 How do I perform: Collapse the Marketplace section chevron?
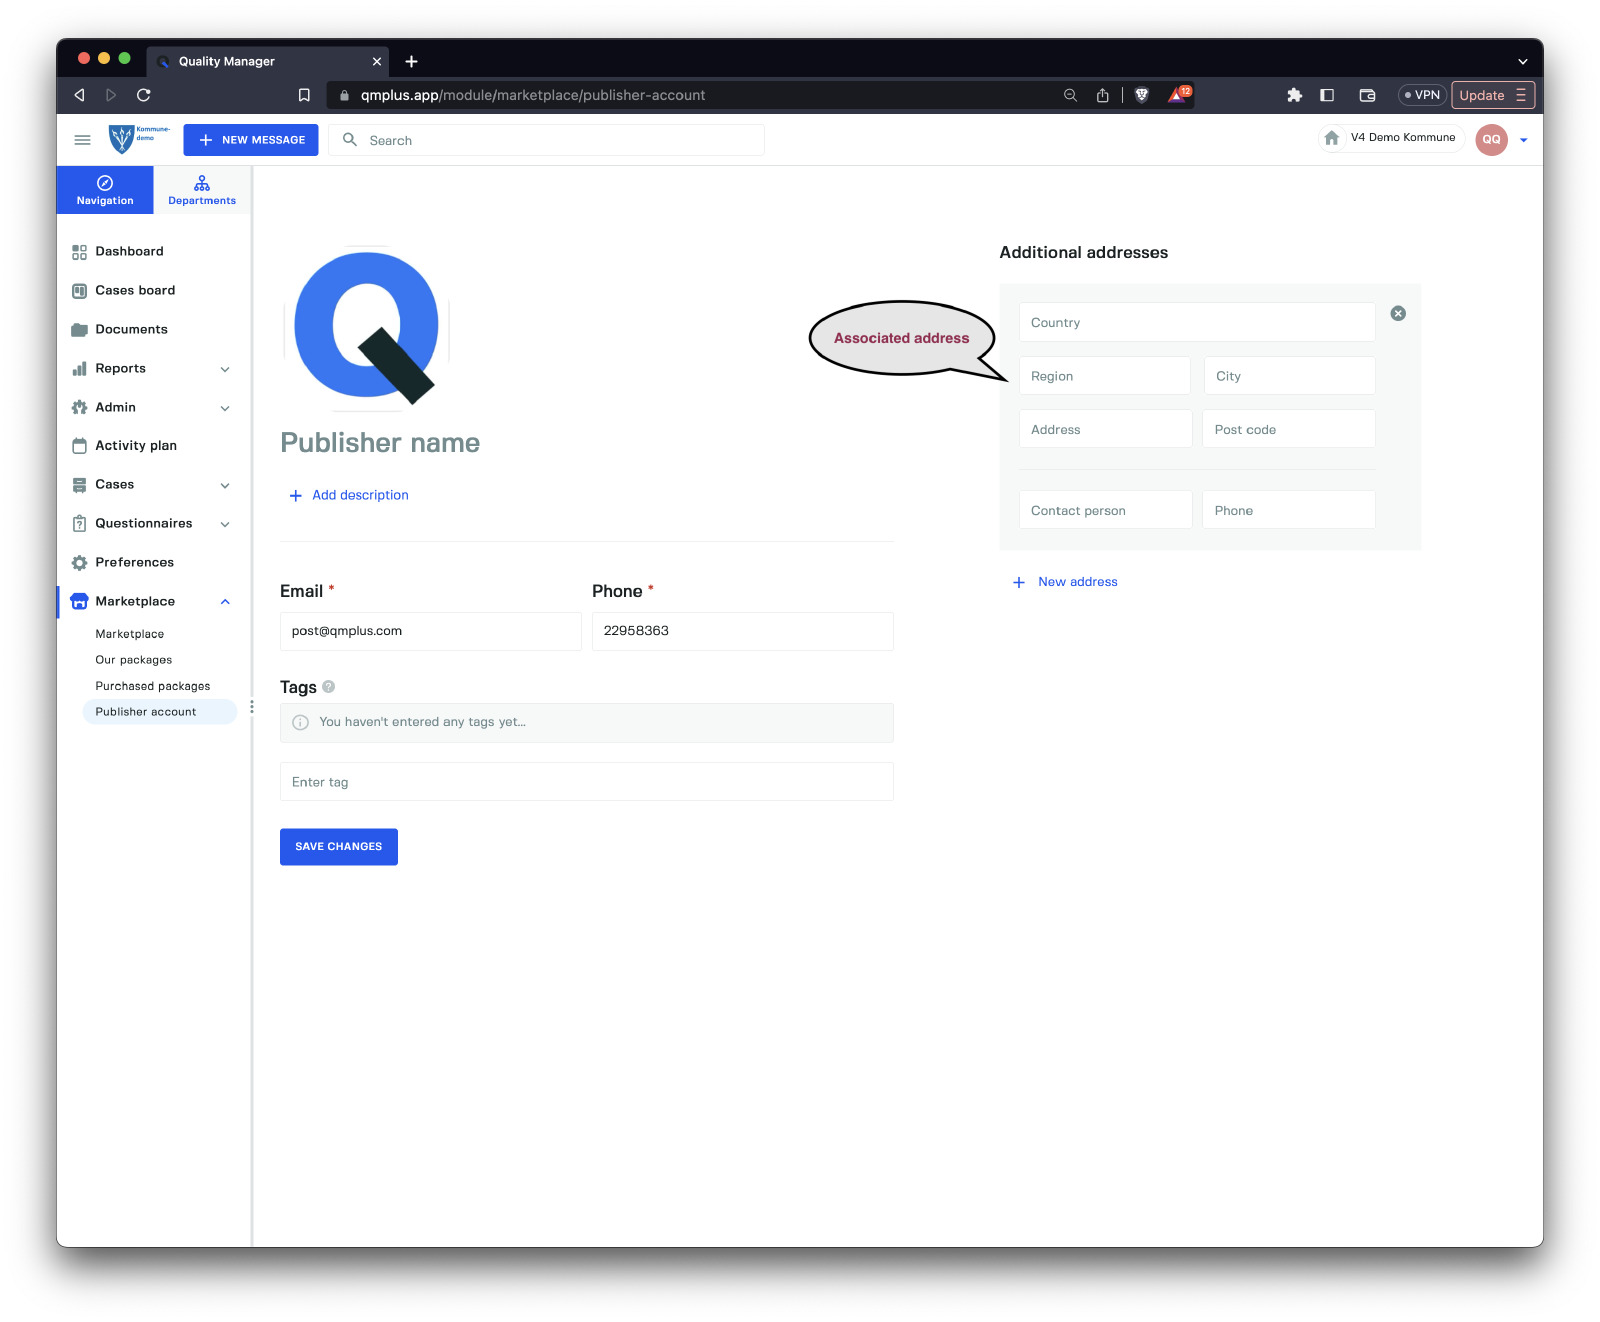click(225, 602)
